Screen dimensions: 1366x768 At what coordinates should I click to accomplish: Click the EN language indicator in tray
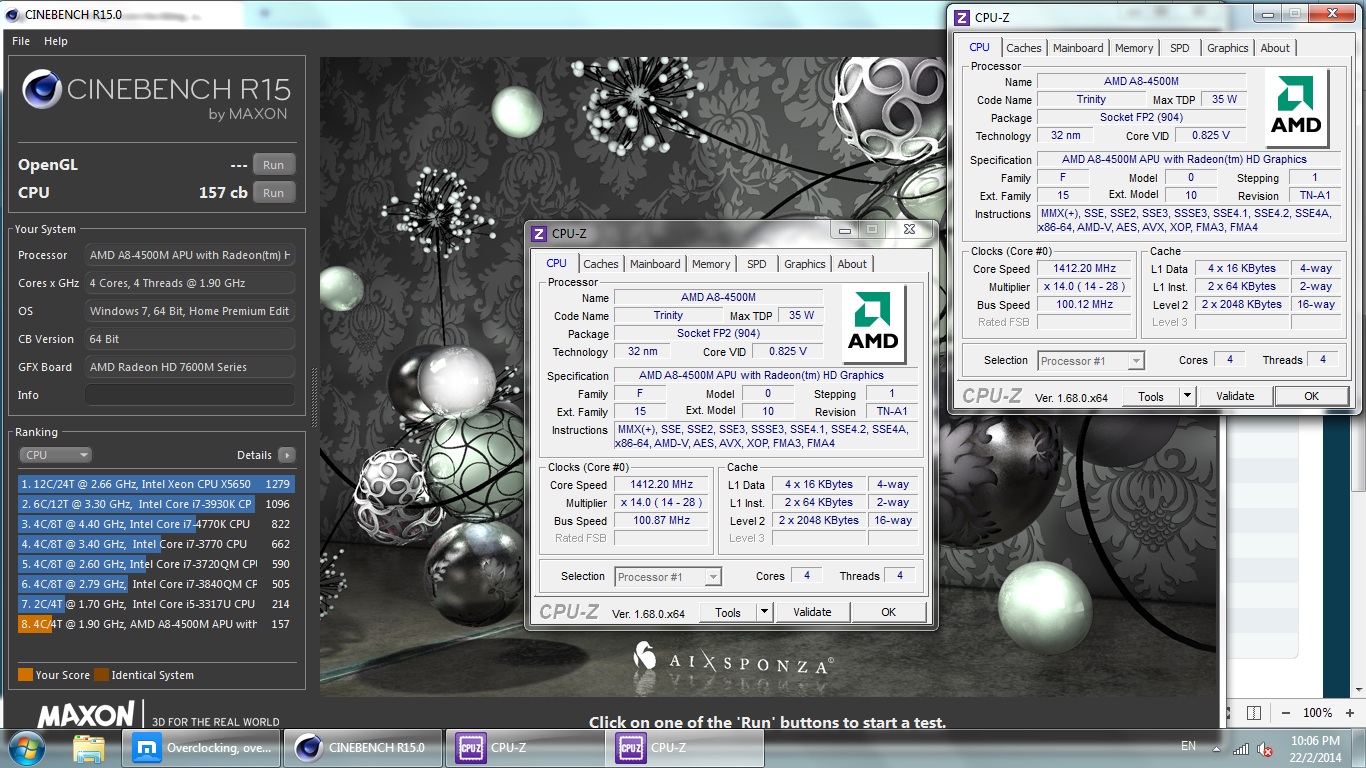pyautogui.click(x=1188, y=746)
